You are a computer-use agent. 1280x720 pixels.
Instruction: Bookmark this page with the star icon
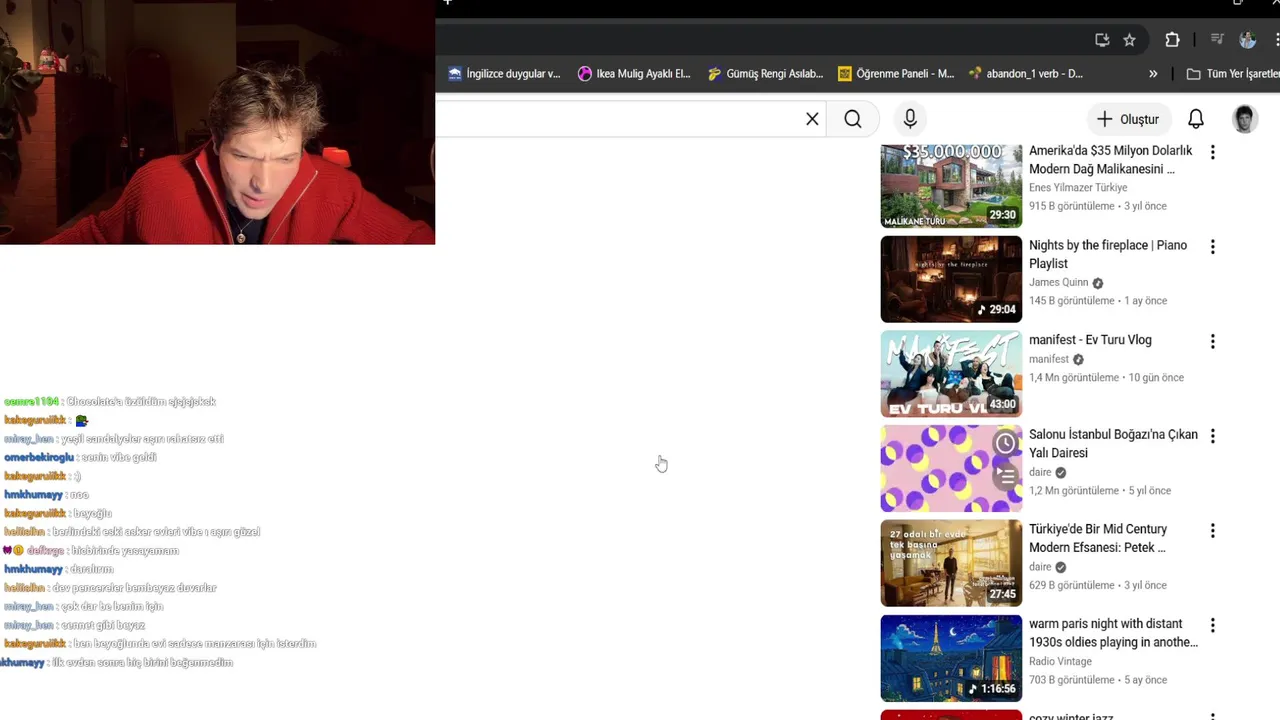(1129, 40)
